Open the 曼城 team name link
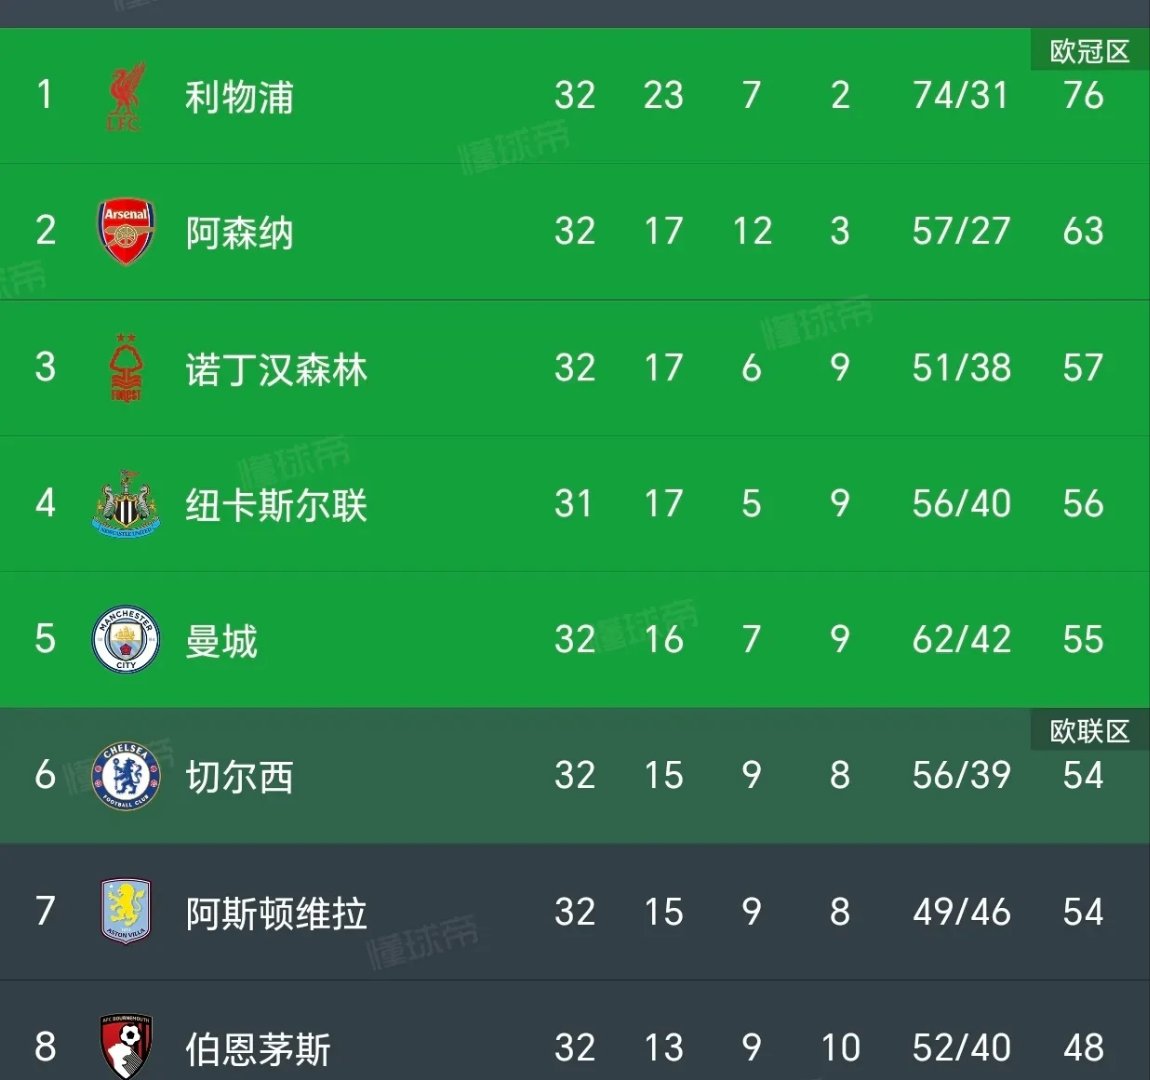 221,641
